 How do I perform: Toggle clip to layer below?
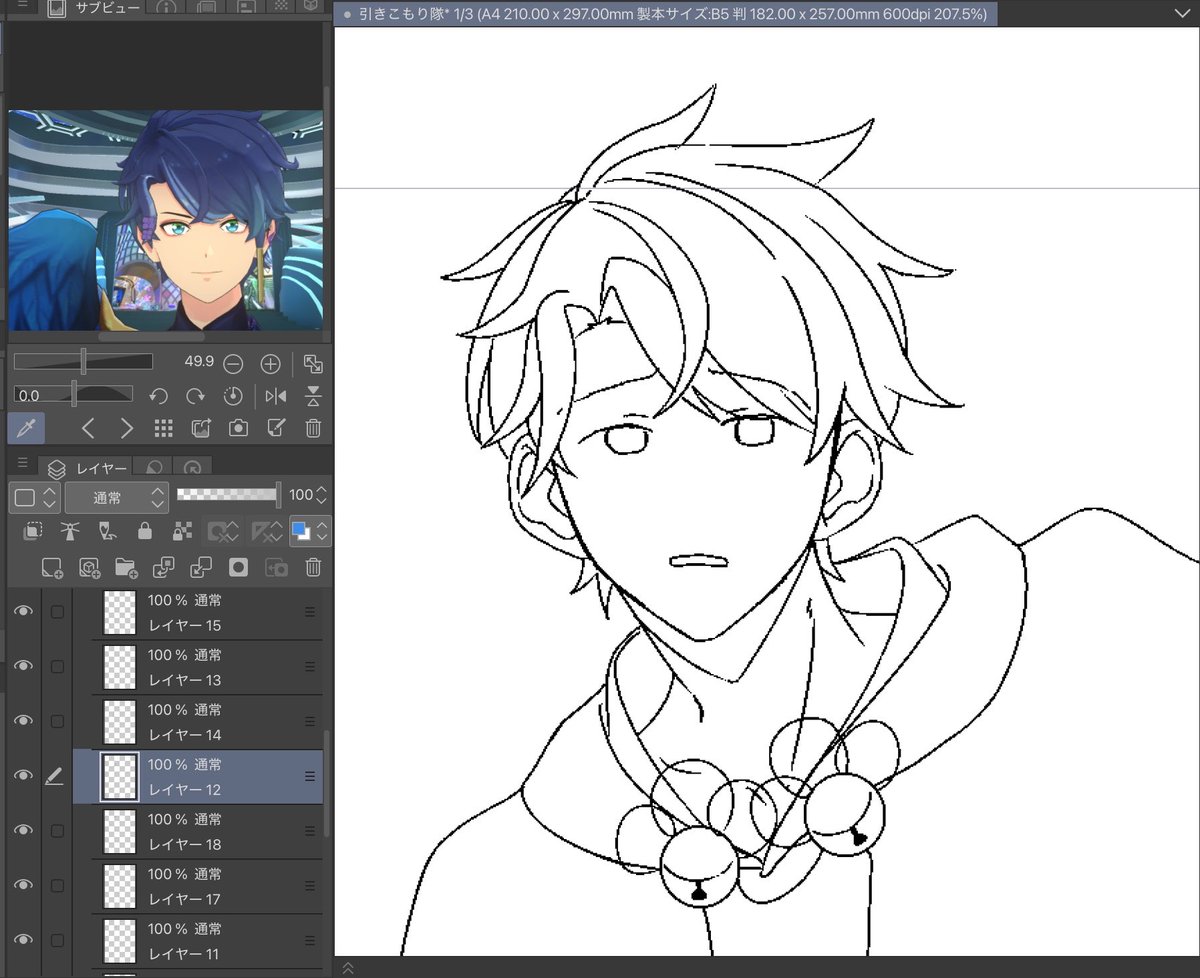pyautogui.click(x=33, y=531)
